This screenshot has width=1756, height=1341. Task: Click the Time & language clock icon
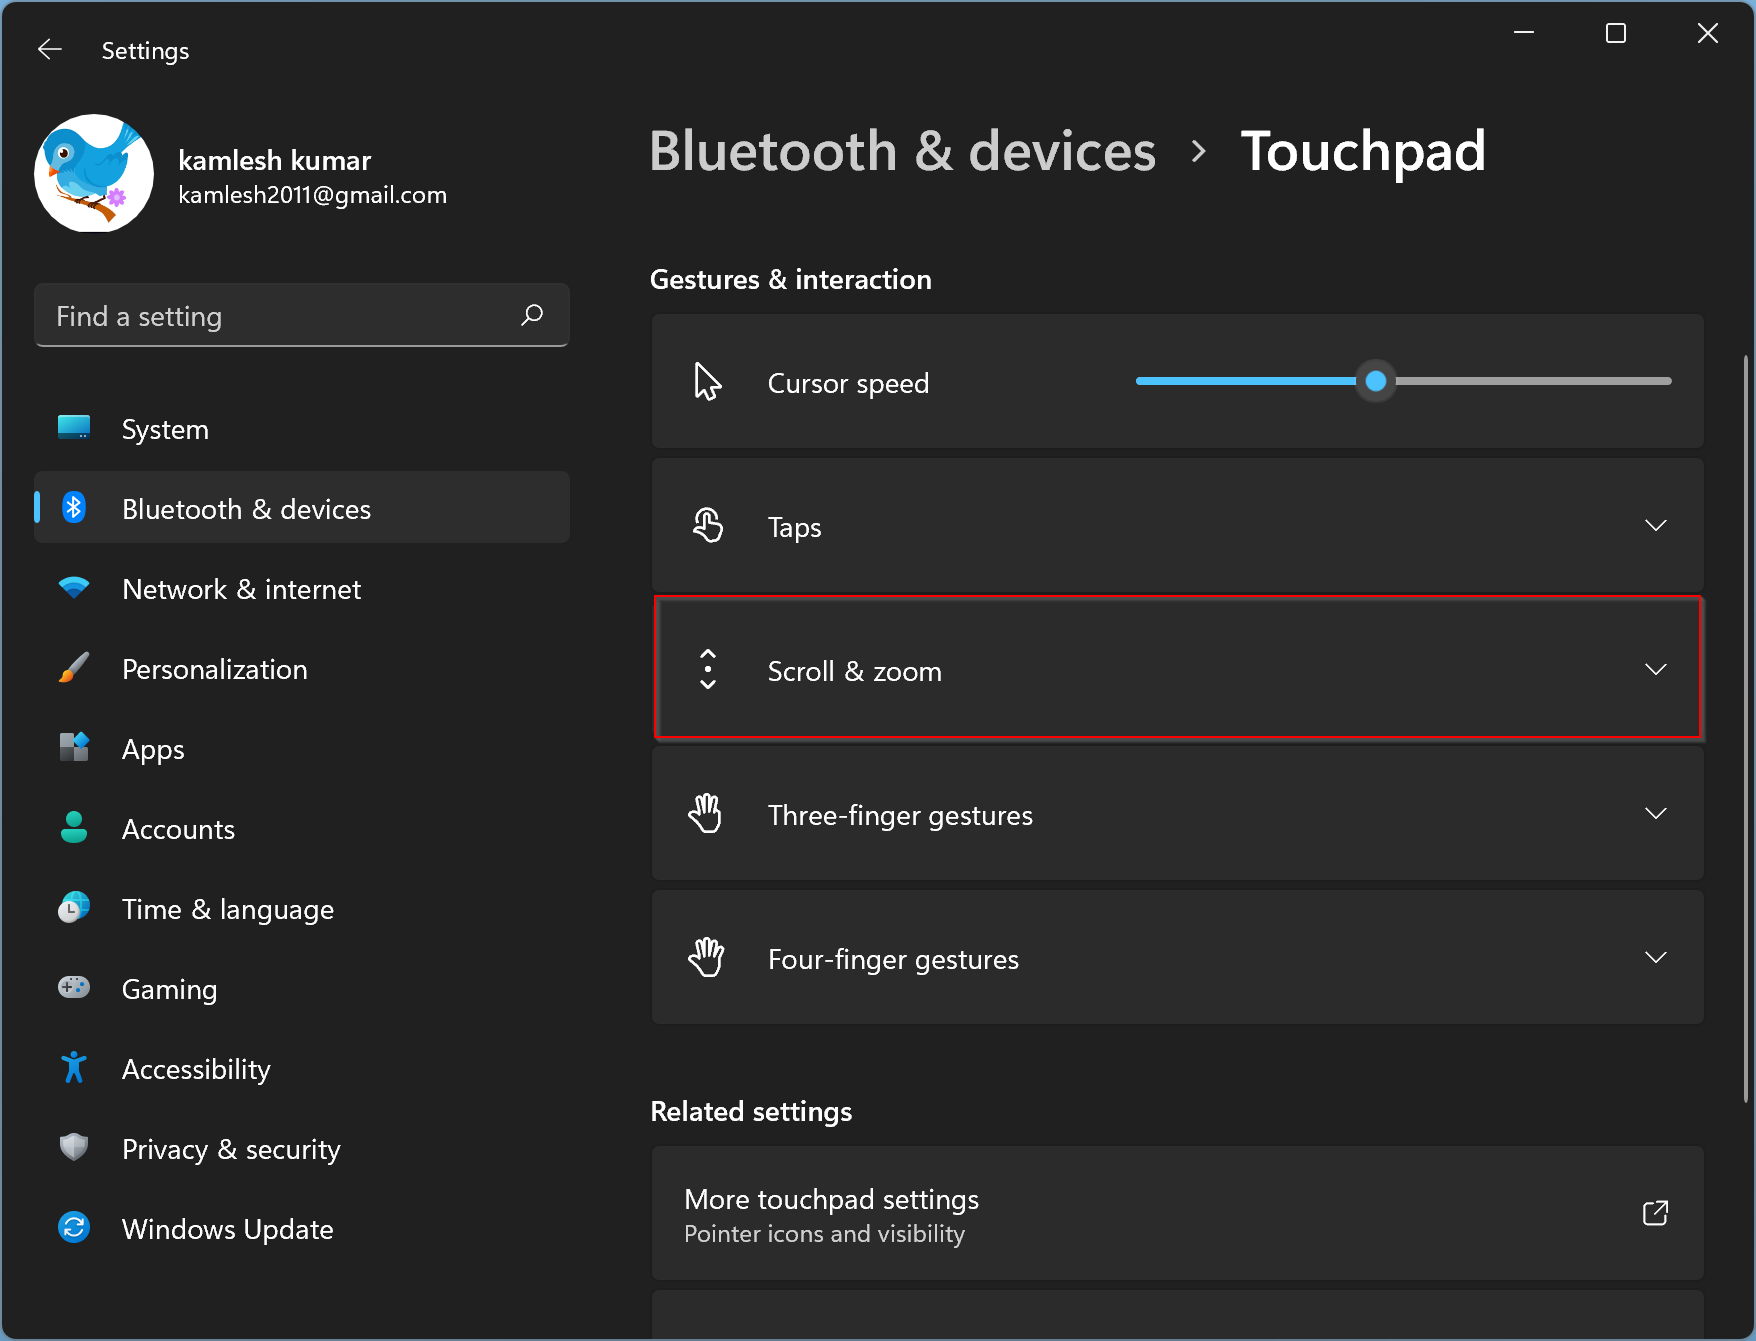click(74, 907)
